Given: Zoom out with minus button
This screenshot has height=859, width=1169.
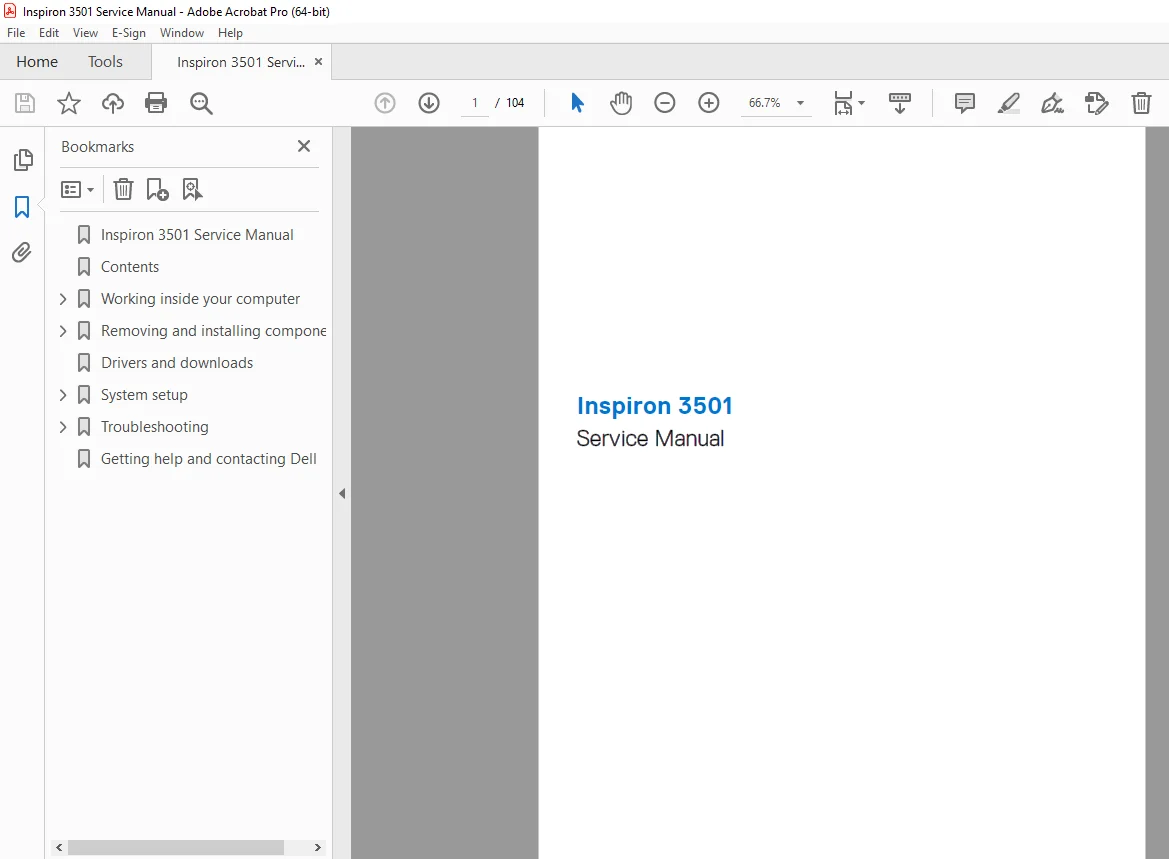Looking at the screenshot, I should coord(664,103).
